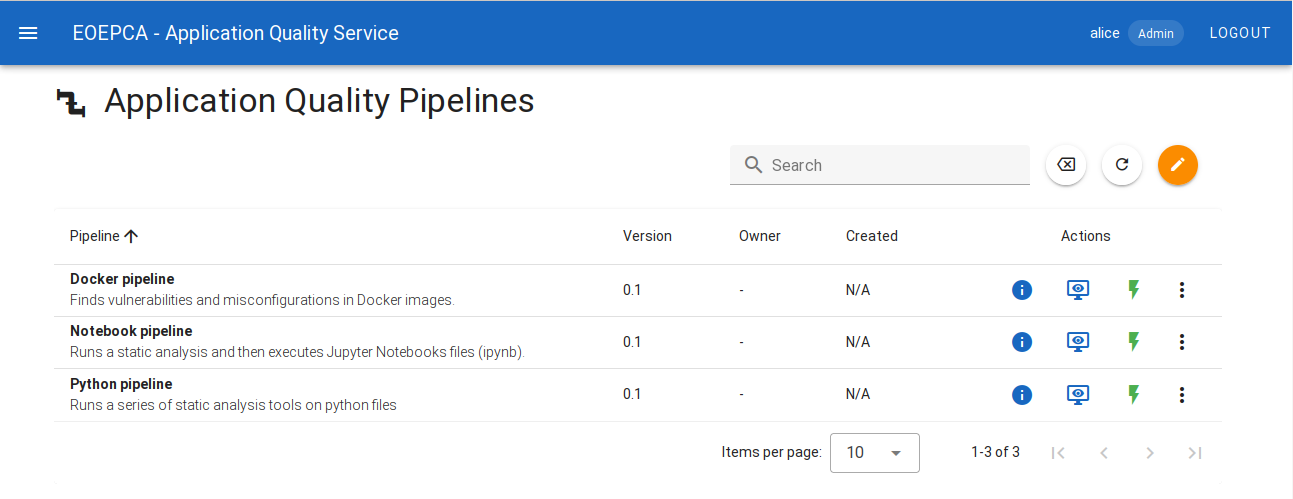Click the orange pencil edit button

coord(1178,165)
